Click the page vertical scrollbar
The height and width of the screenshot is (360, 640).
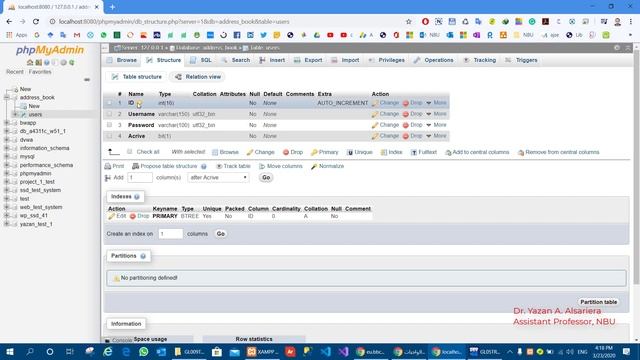636,167
